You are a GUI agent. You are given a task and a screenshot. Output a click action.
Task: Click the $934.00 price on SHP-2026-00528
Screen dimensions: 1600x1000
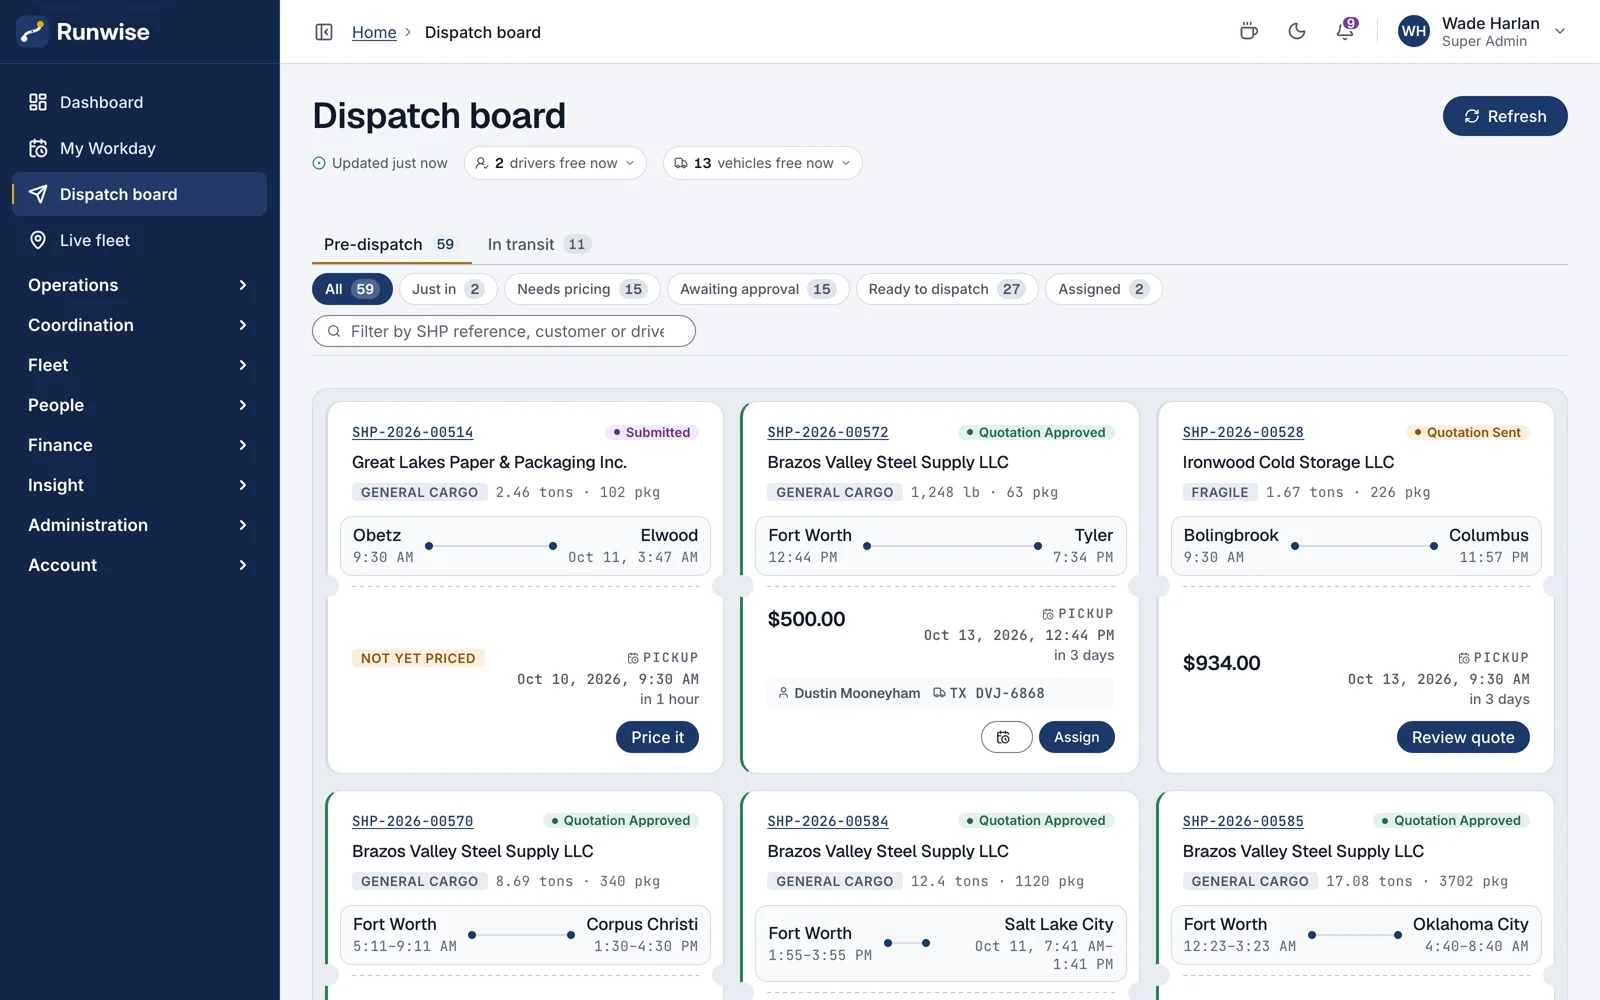pyautogui.click(x=1221, y=663)
